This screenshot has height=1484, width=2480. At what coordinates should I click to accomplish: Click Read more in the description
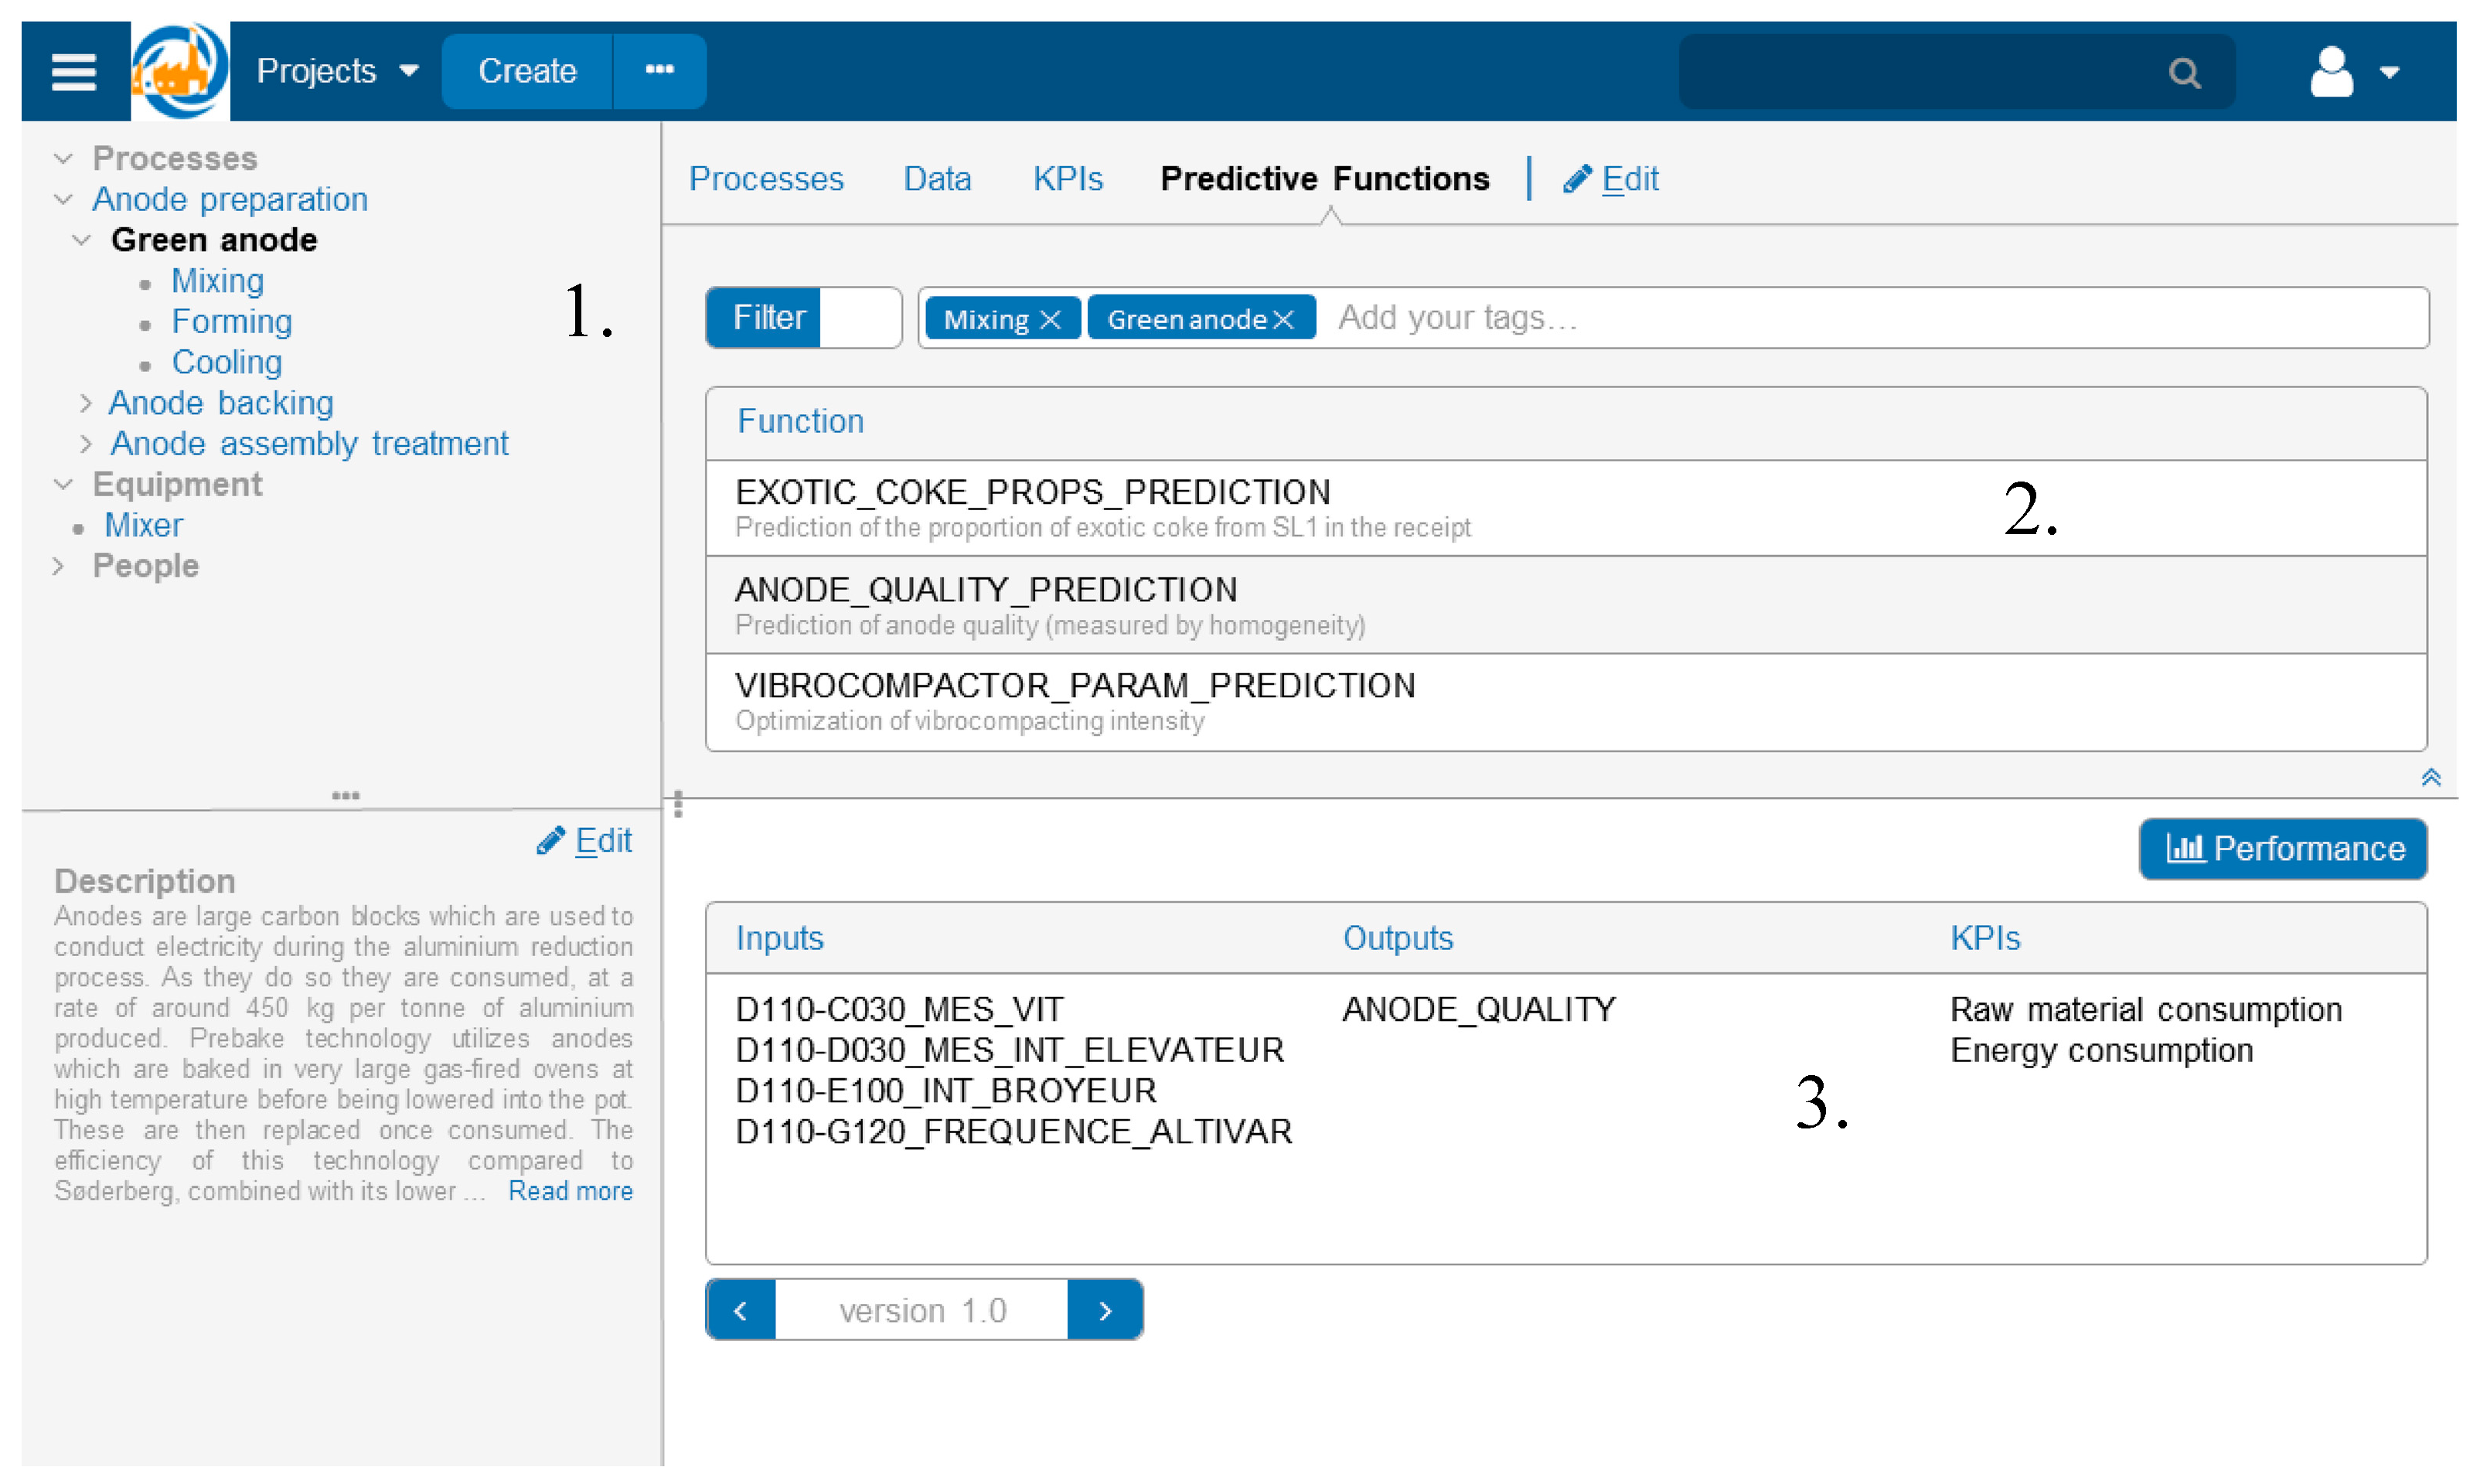(x=570, y=1191)
